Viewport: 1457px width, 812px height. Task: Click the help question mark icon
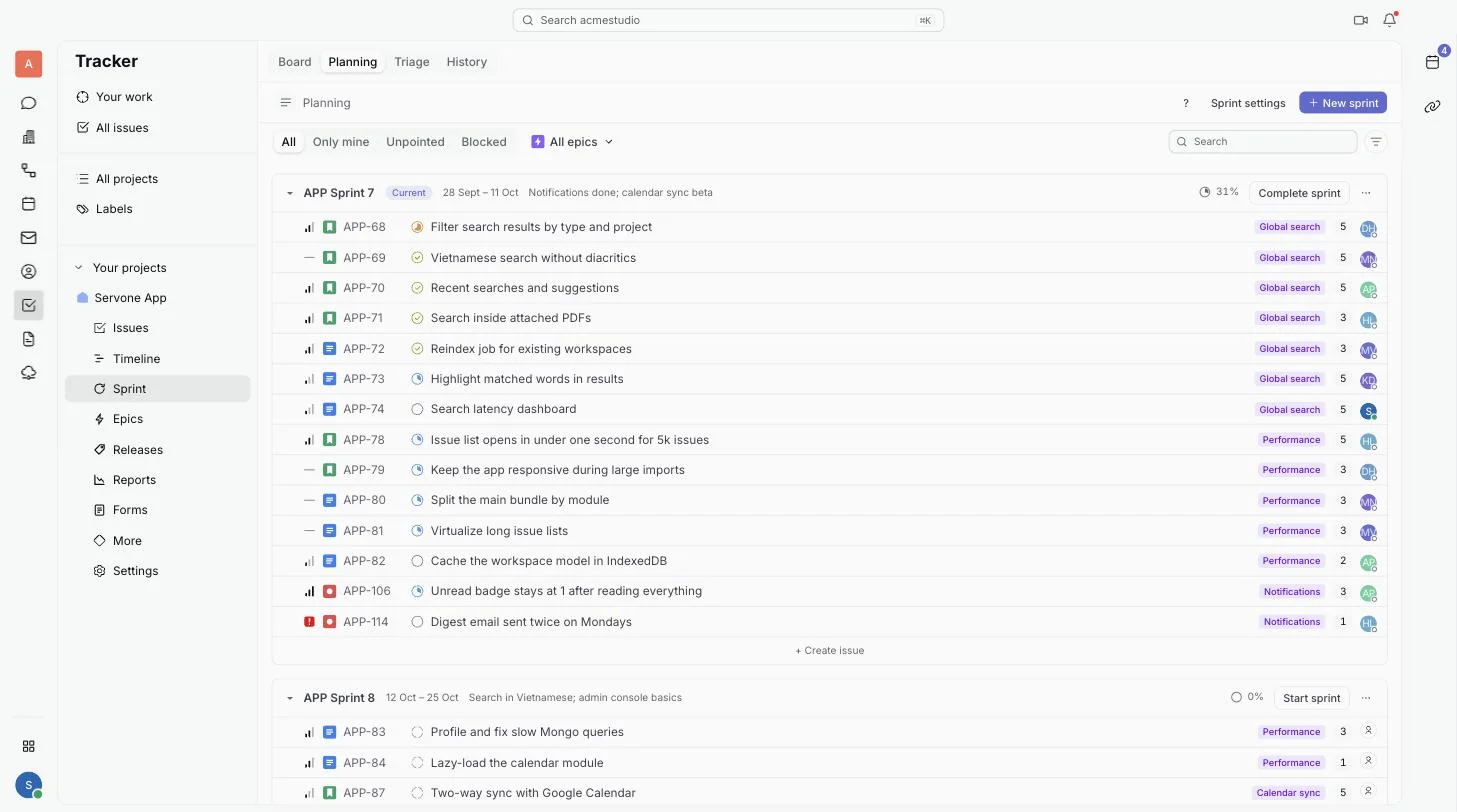[1186, 103]
